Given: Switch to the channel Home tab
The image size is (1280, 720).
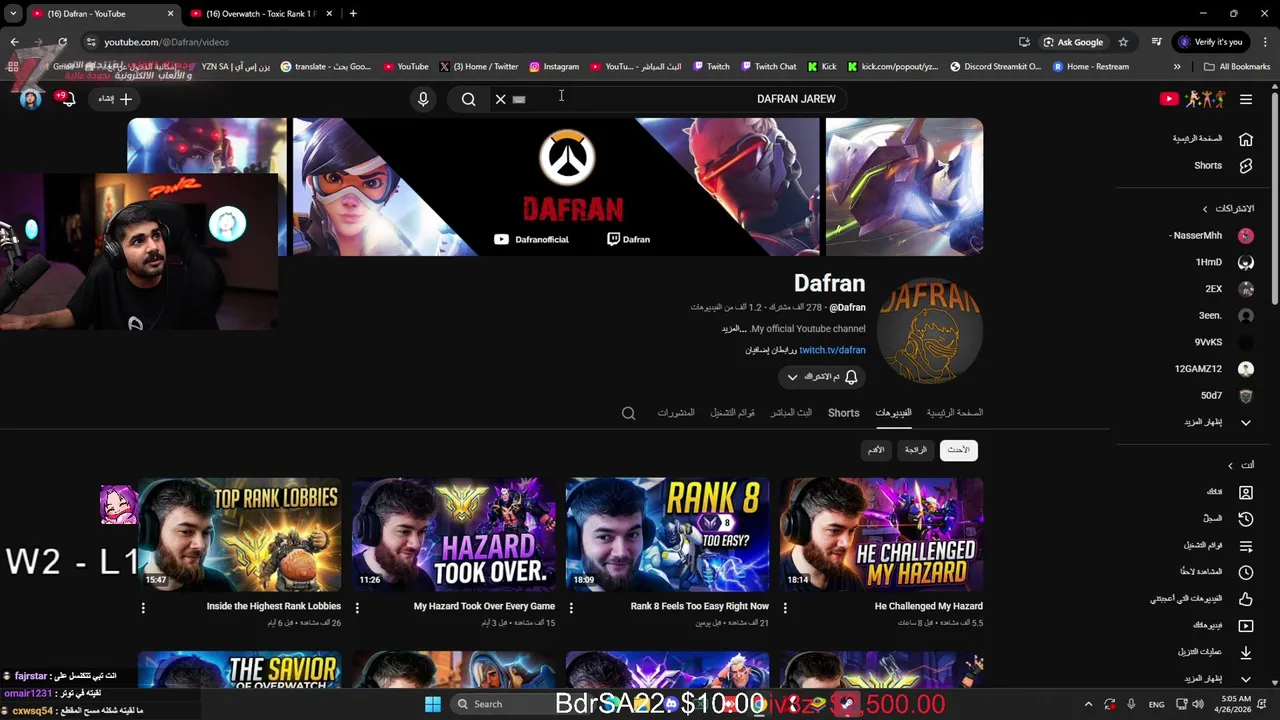Looking at the screenshot, I should [954, 412].
